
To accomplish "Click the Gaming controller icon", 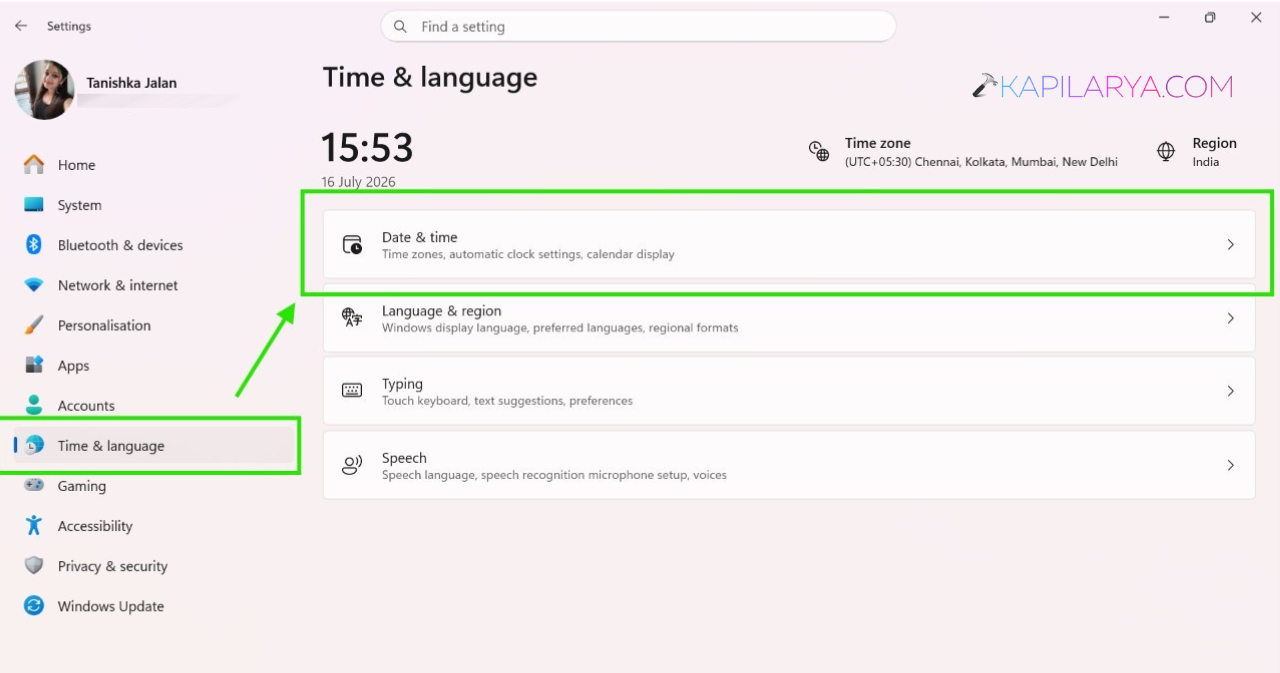I will click(x=34, y=485).
